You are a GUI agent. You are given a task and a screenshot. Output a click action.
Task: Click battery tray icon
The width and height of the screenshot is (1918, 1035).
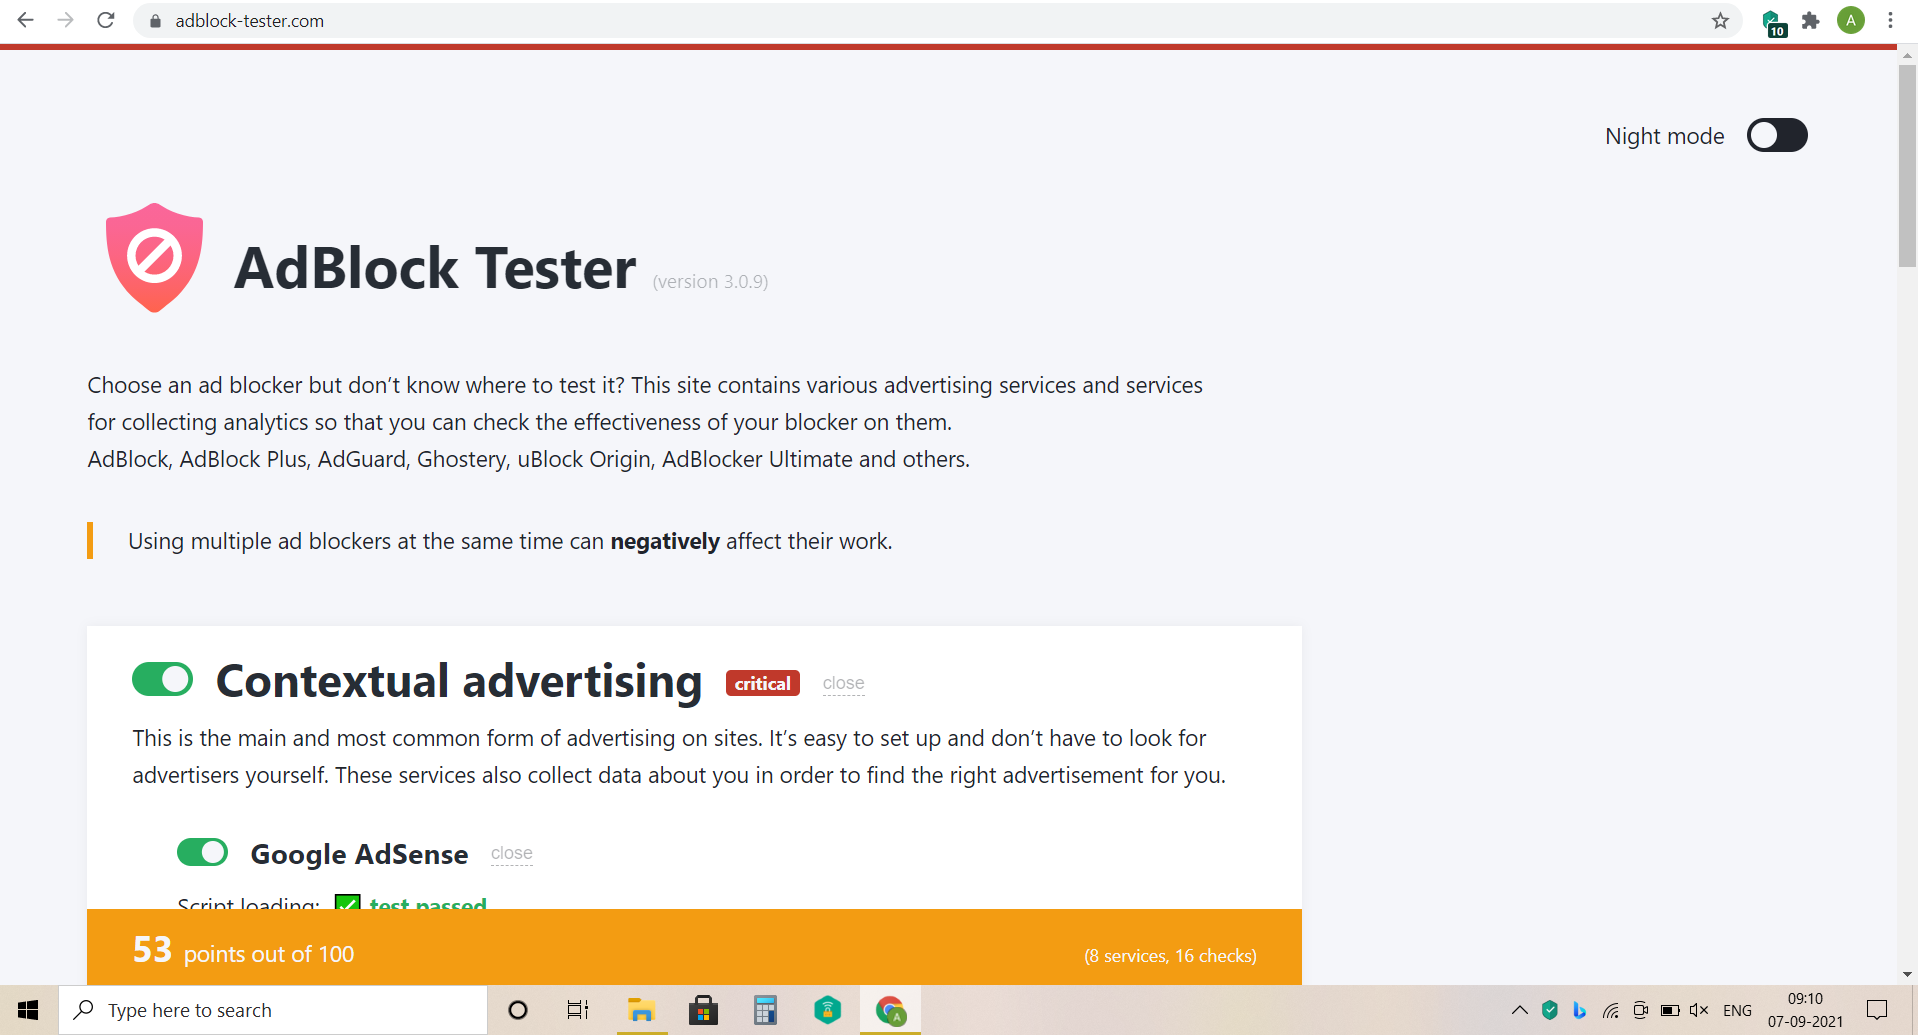[x=1669, y=1010]
